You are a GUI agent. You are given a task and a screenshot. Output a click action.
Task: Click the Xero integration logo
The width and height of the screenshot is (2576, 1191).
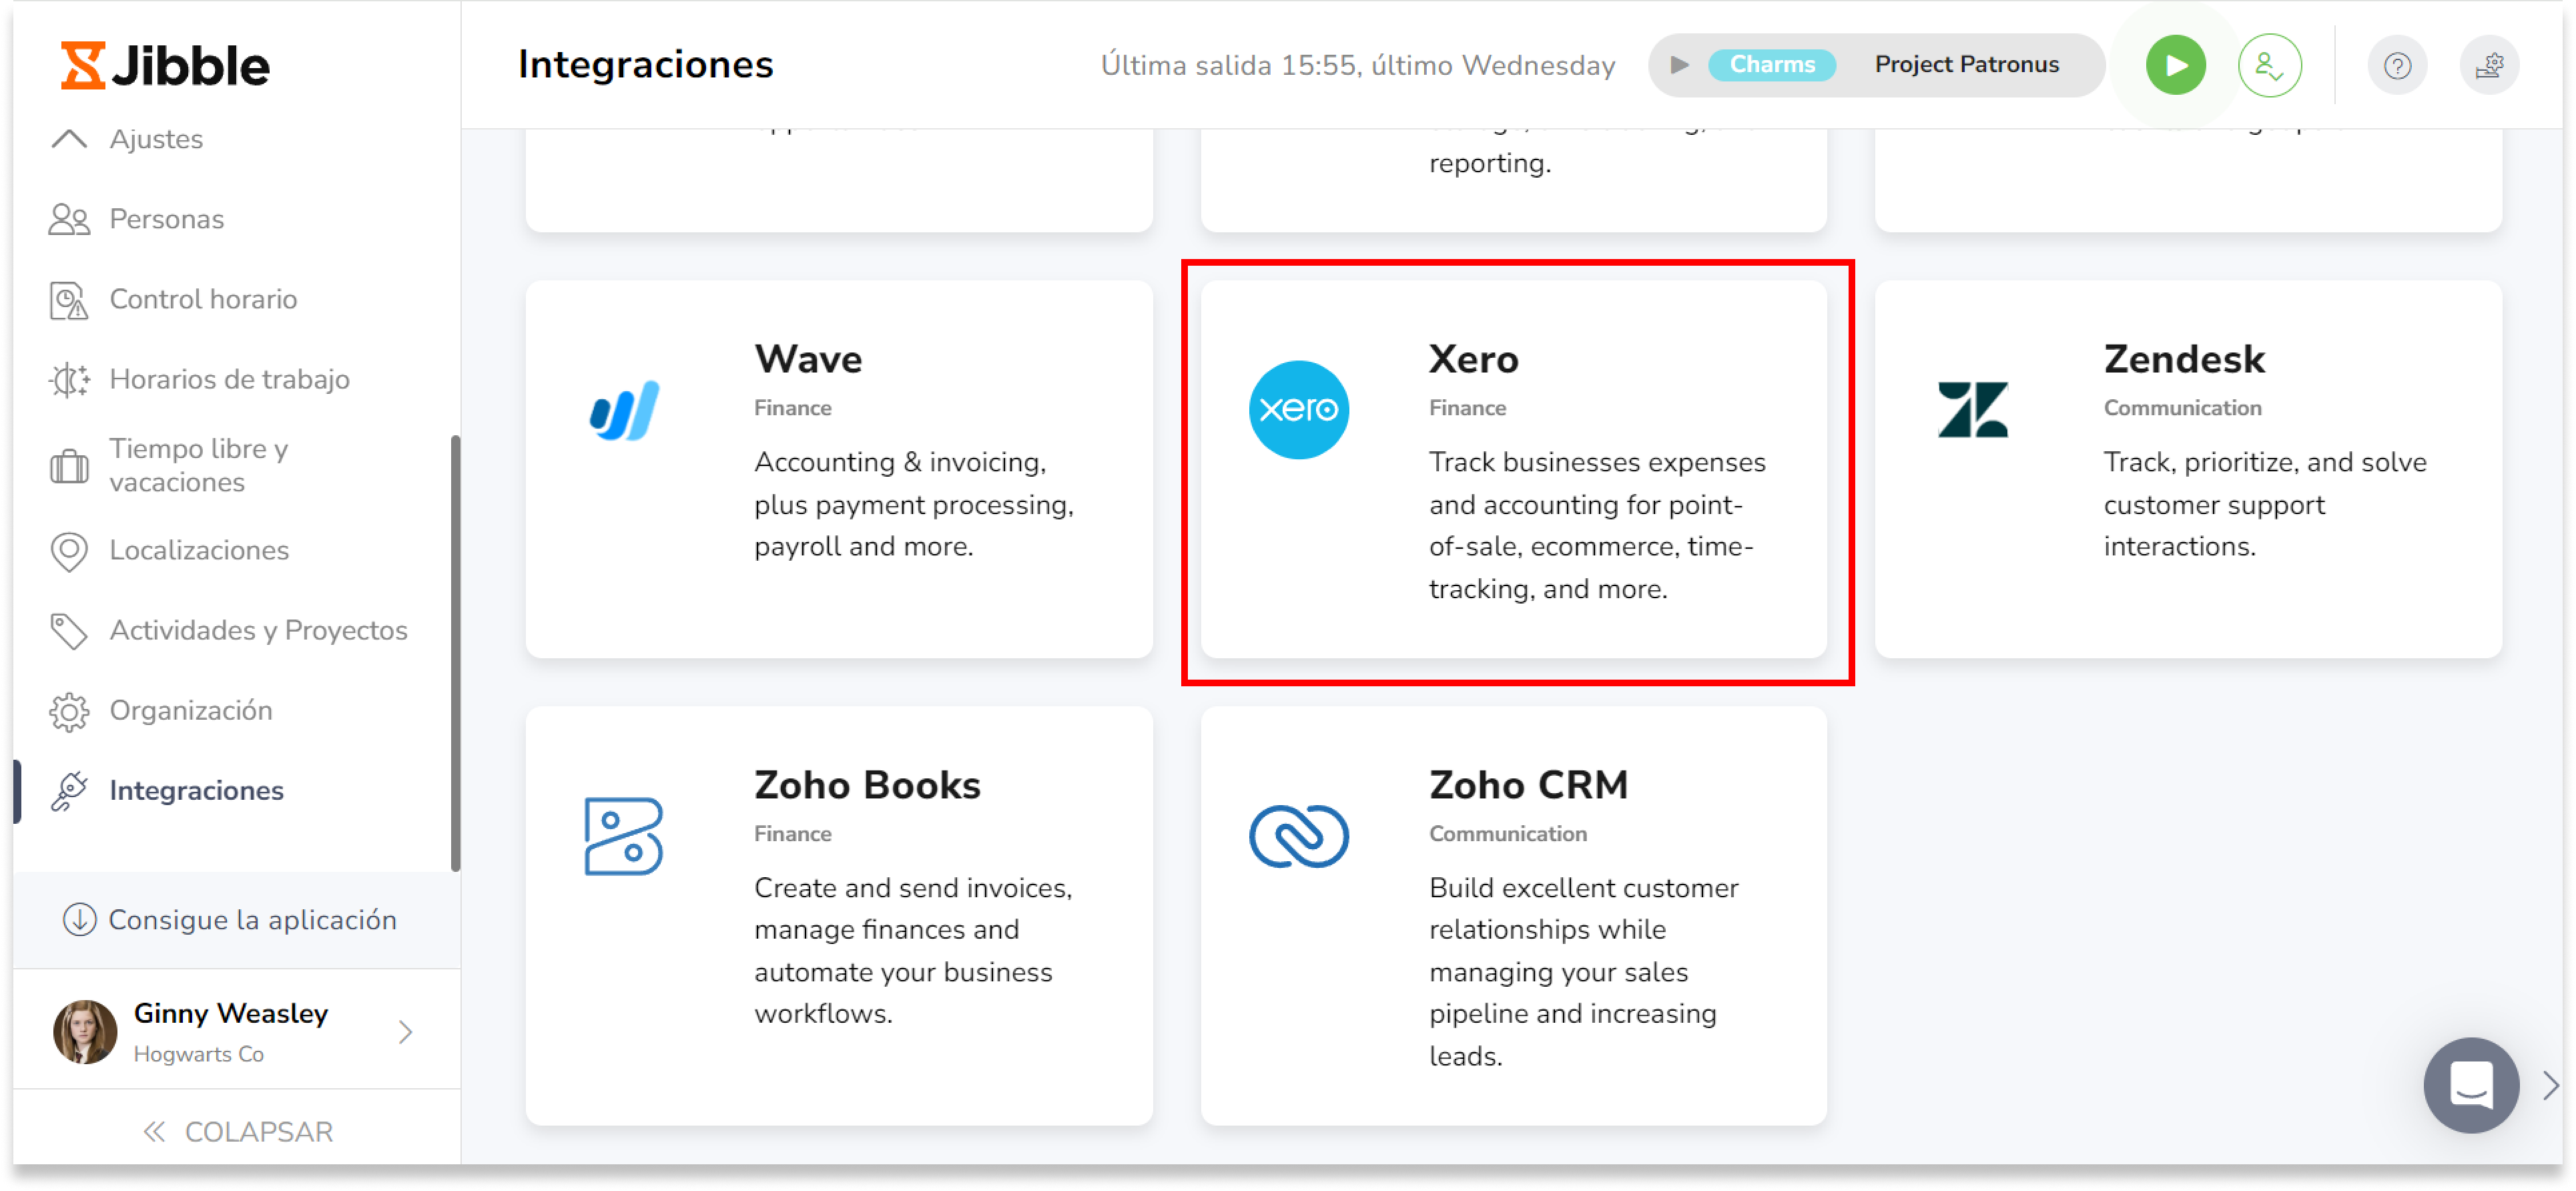click(1299, 409)
